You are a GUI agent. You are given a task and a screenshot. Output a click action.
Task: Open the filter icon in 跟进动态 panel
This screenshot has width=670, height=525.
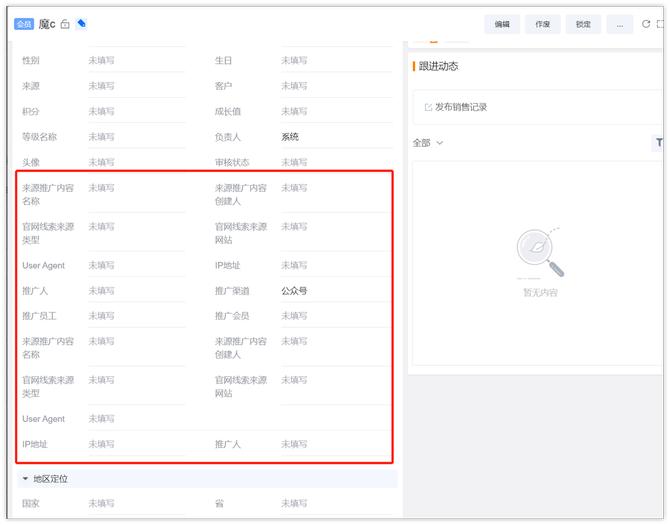coord(659,143)
